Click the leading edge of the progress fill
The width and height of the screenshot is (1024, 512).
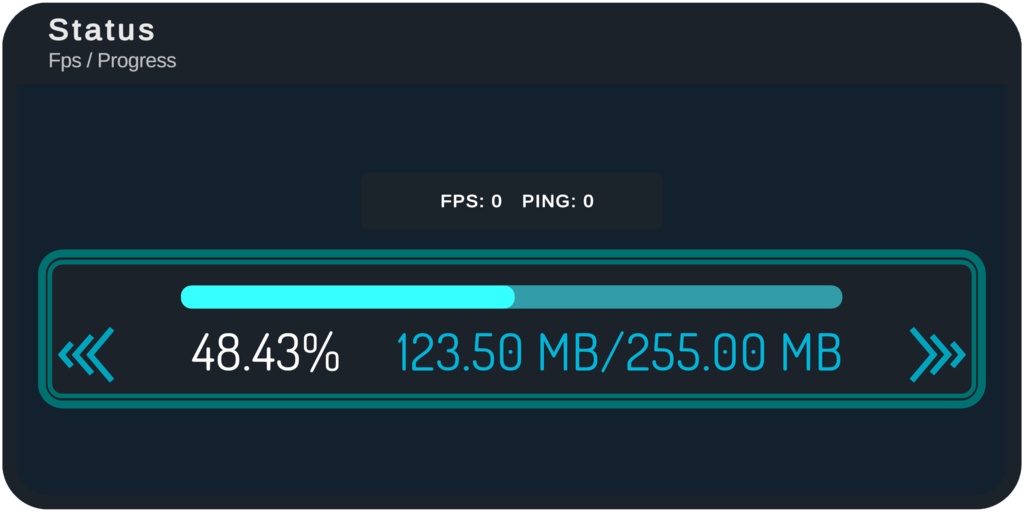(x=510, y=297)
